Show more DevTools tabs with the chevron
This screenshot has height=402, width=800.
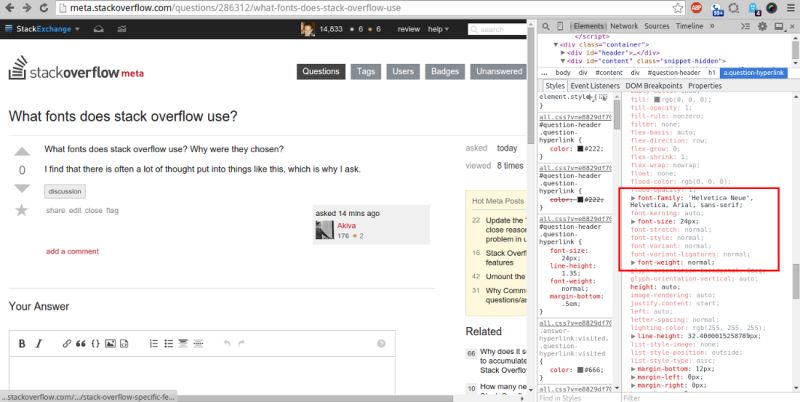(712, 26)
